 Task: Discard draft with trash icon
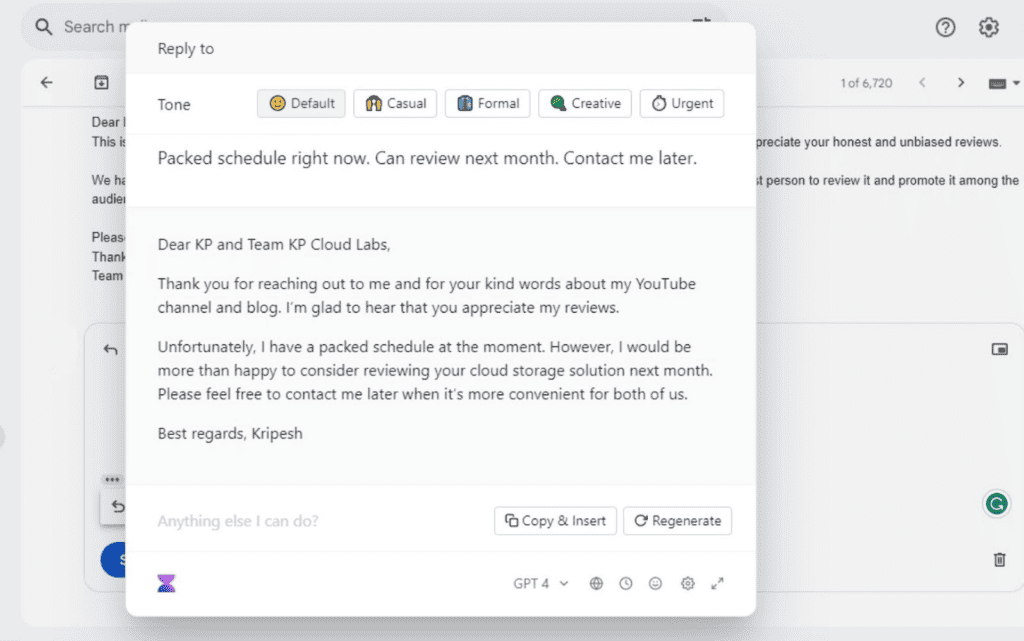point(999,559)
